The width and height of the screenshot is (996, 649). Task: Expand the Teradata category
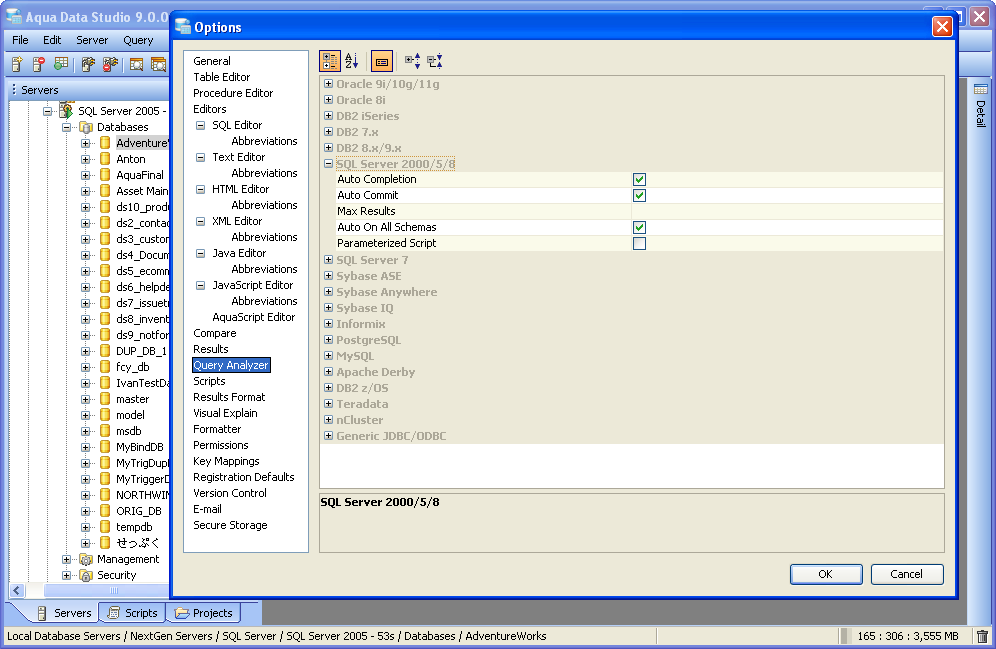(328, 404)
